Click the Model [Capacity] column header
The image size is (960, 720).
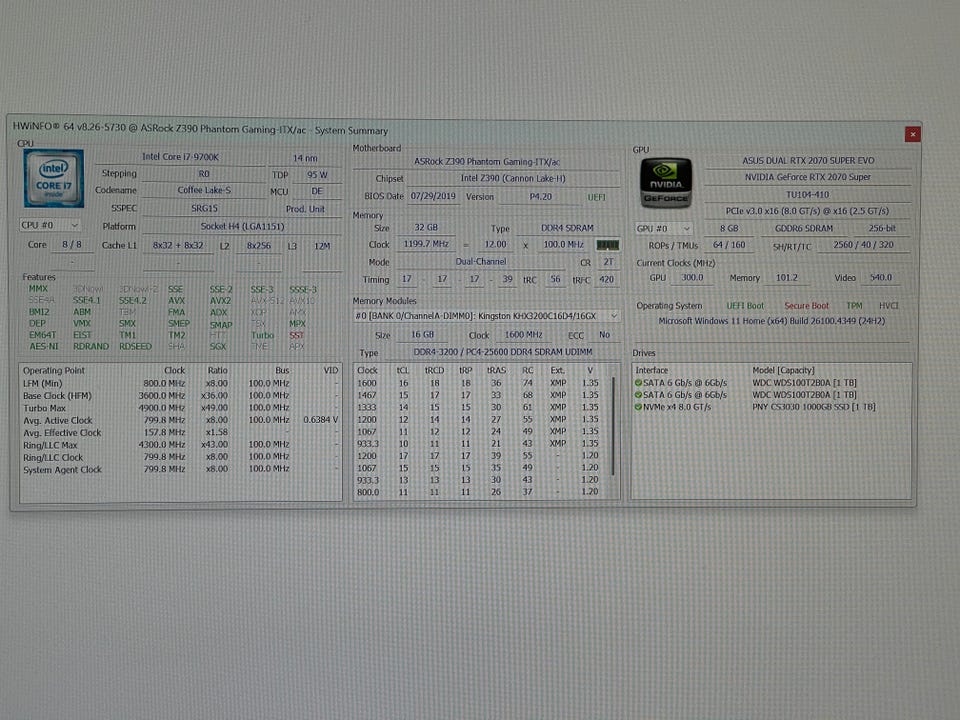[783, 370]
